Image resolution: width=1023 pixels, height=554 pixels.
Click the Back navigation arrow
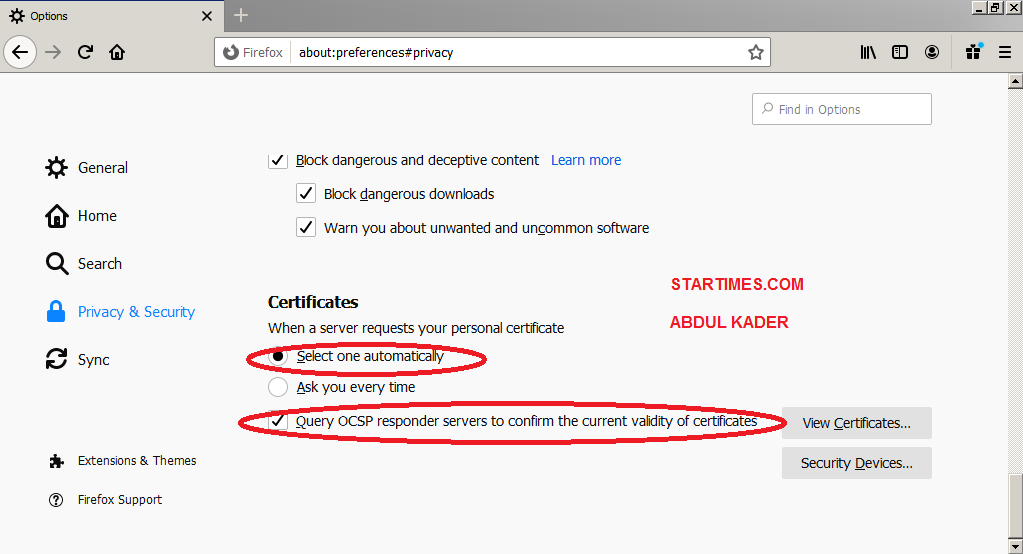click(20, 52)
